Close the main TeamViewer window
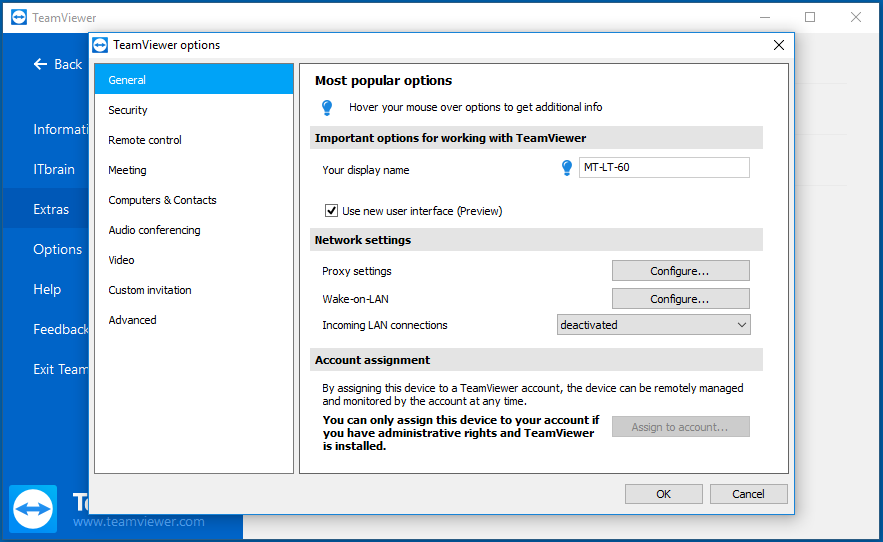The height and width of the screenshot is (542, 883). click(856, 17)
